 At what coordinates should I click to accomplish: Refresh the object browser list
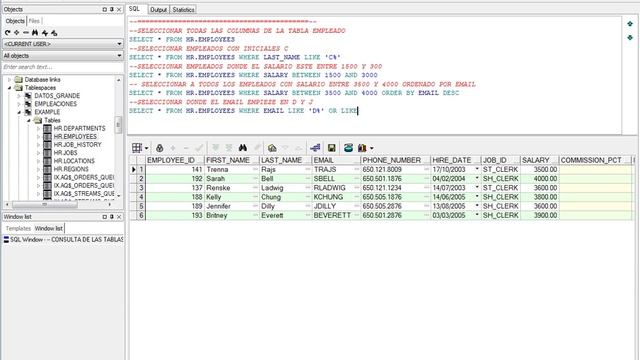click(x=7, y=33)
